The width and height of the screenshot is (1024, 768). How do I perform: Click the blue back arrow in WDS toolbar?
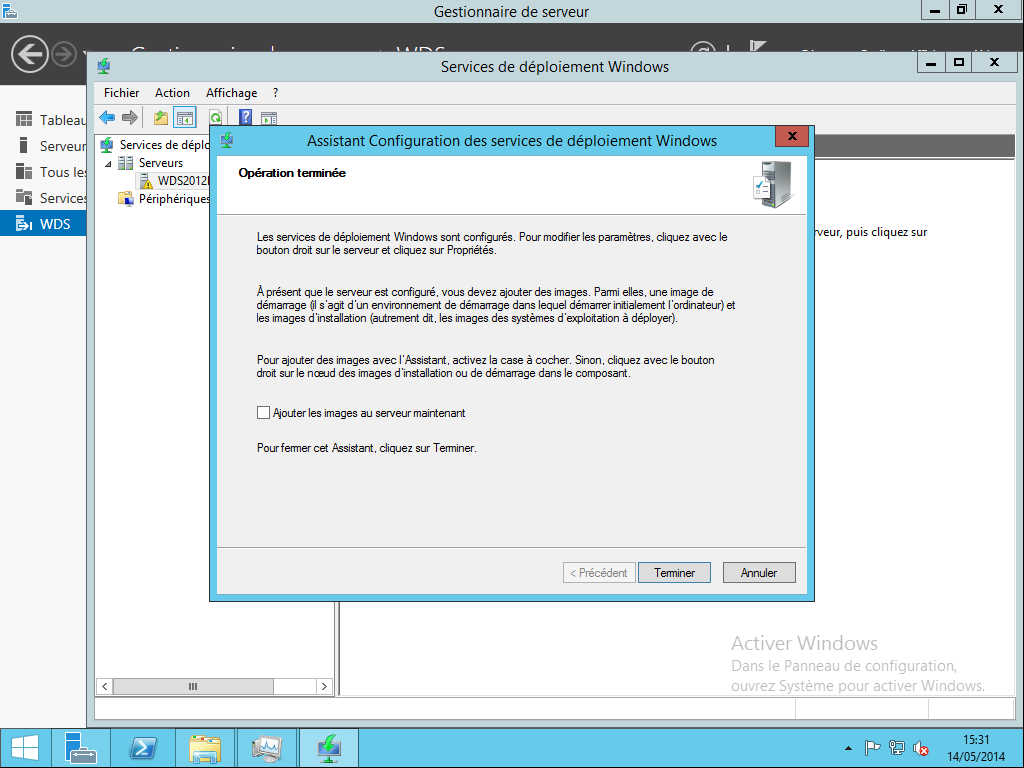[107, 118]
